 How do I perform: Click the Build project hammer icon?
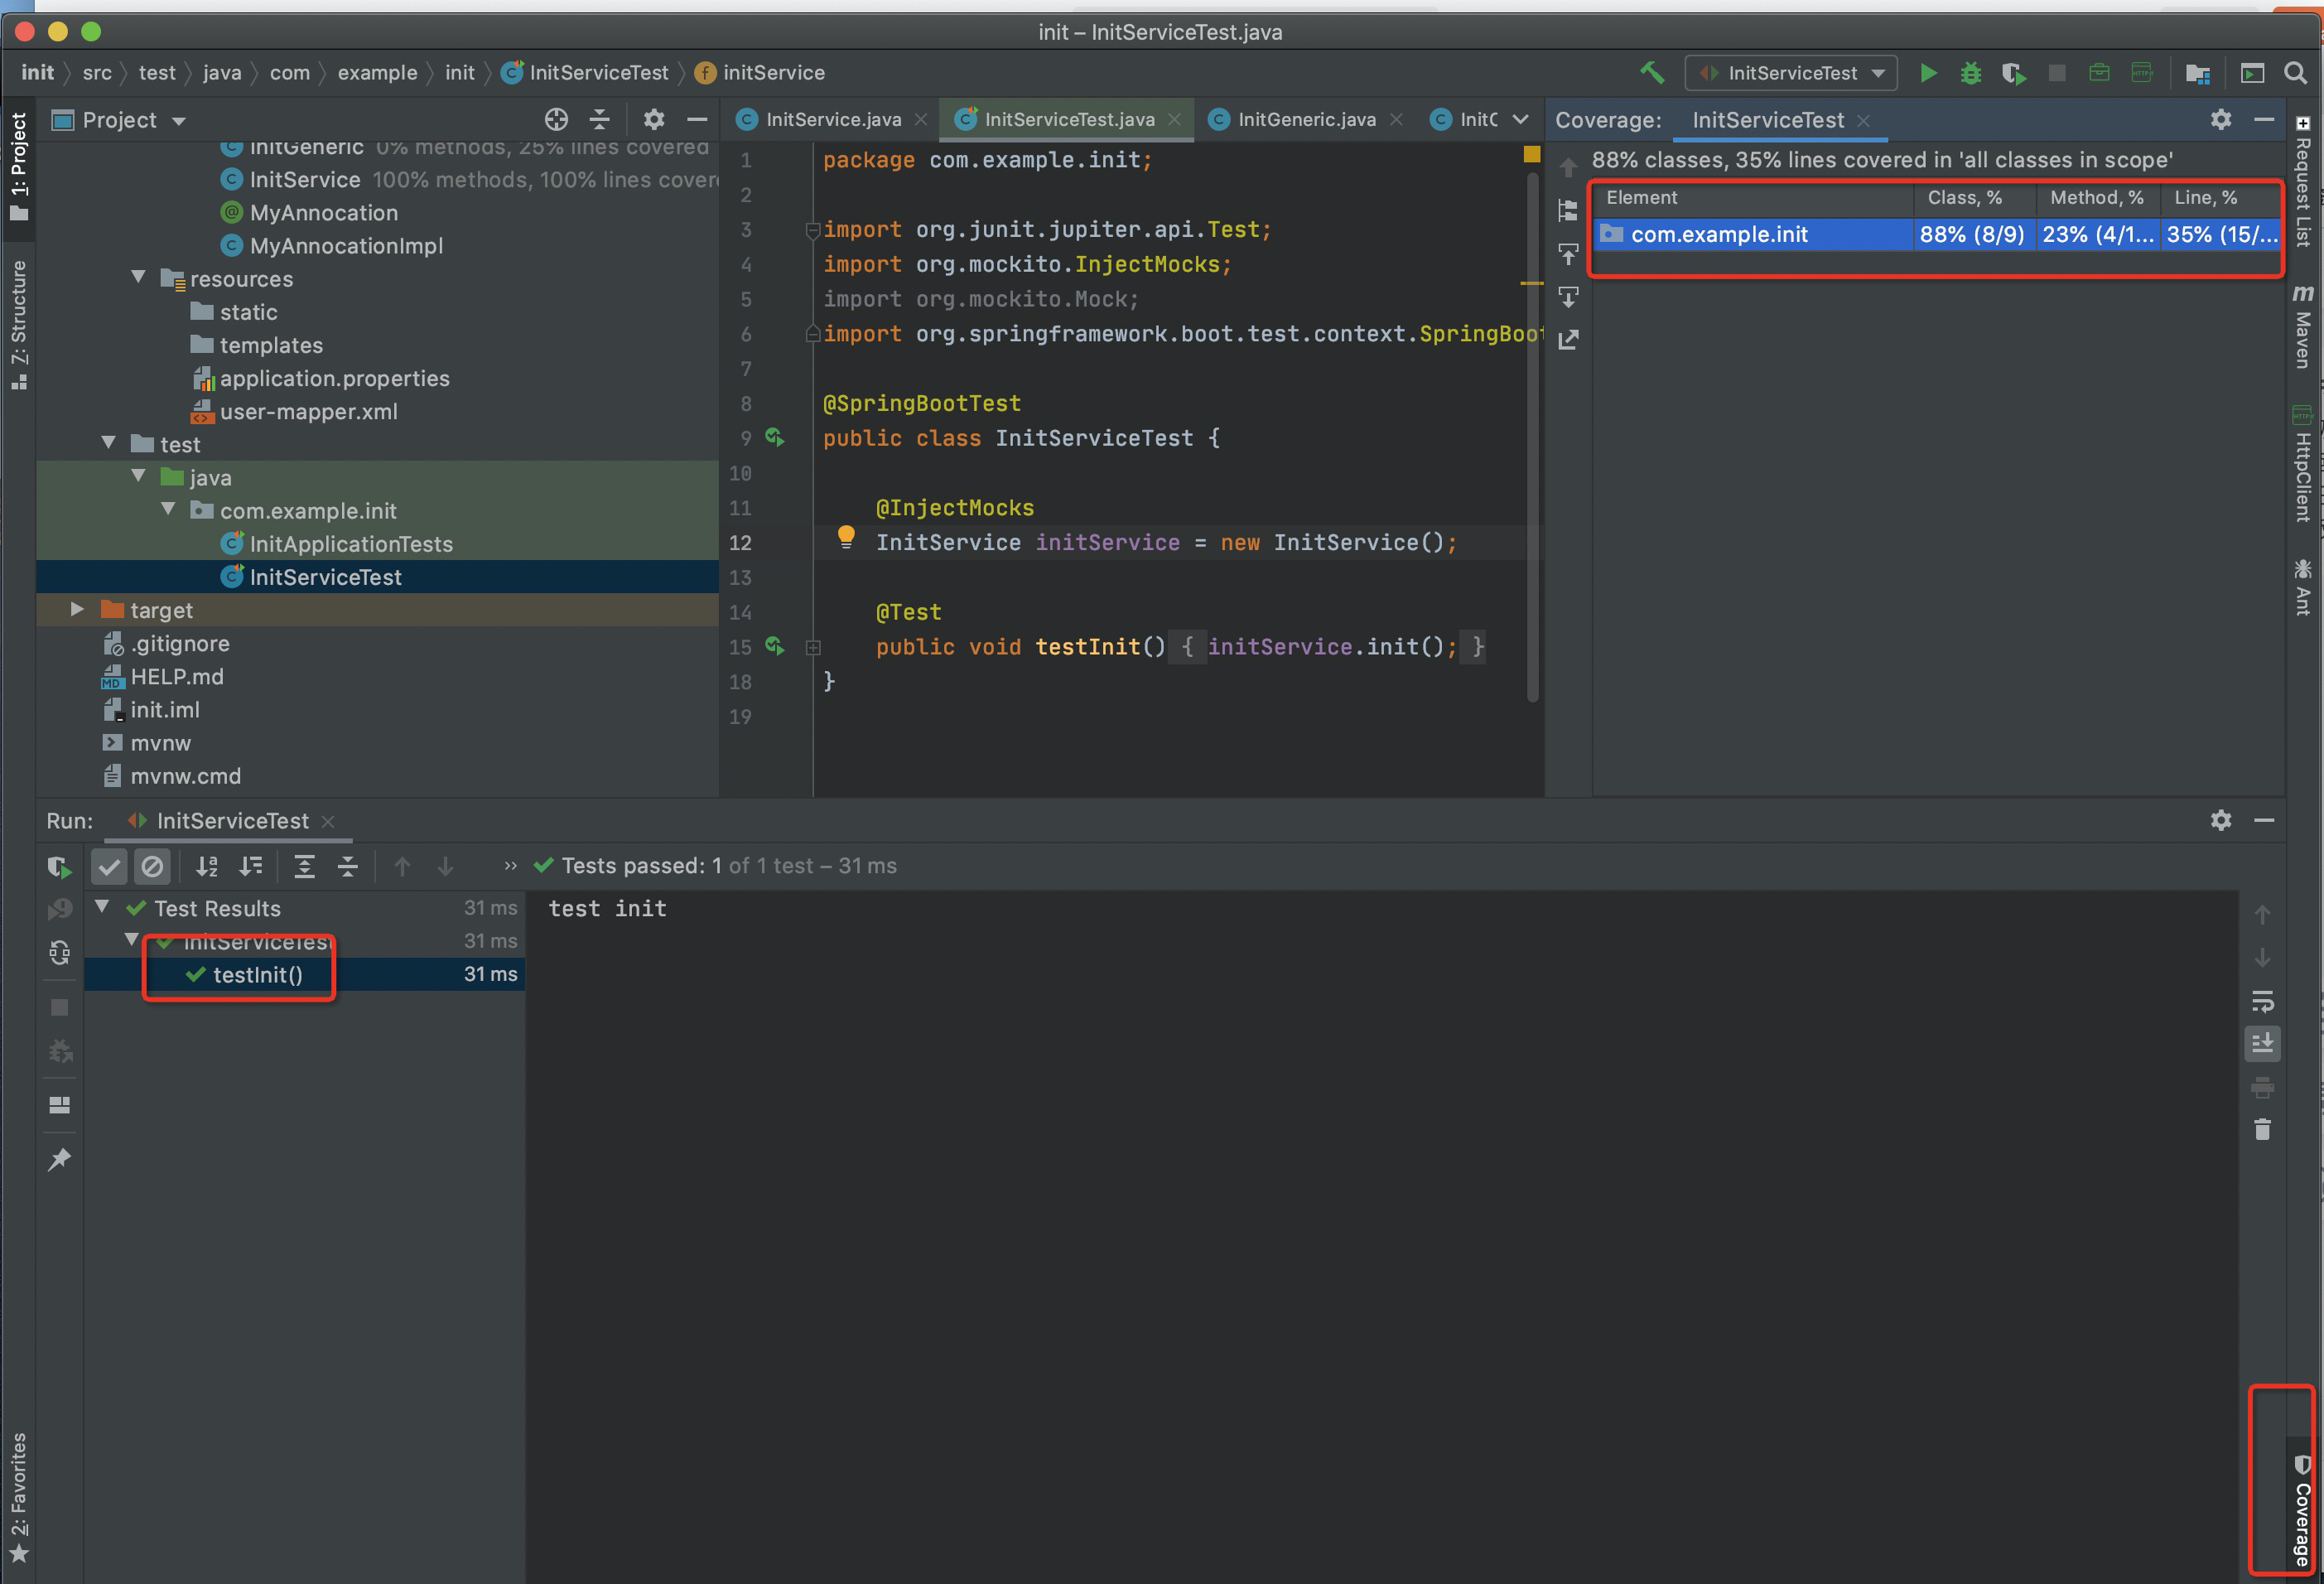coord(1652,73)
